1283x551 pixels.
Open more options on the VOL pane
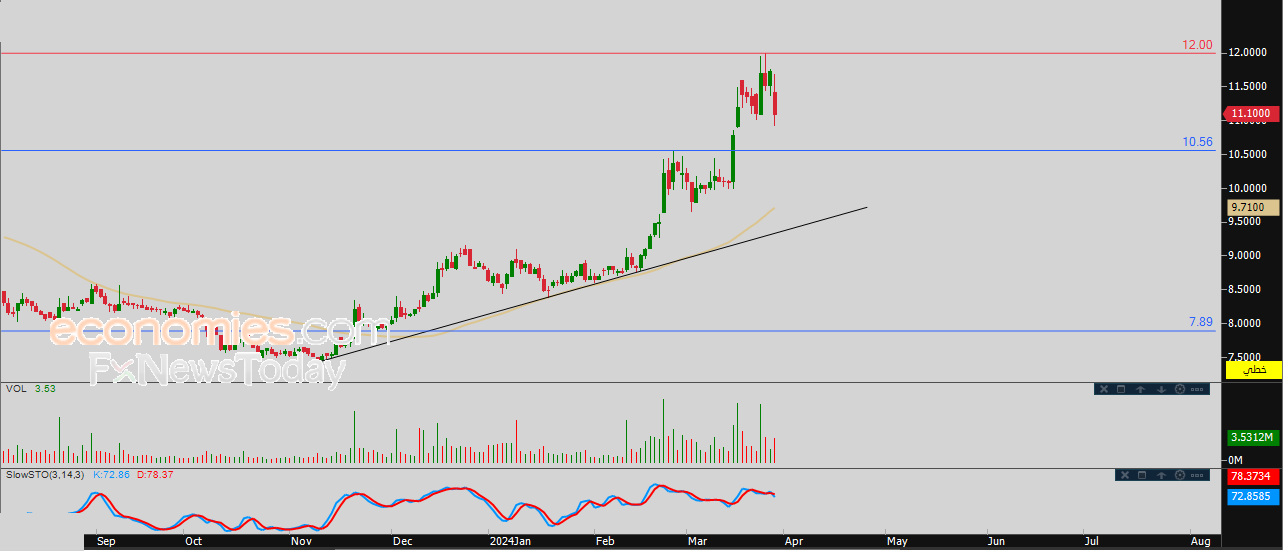pyautogui.click(x=1197, y=389)
